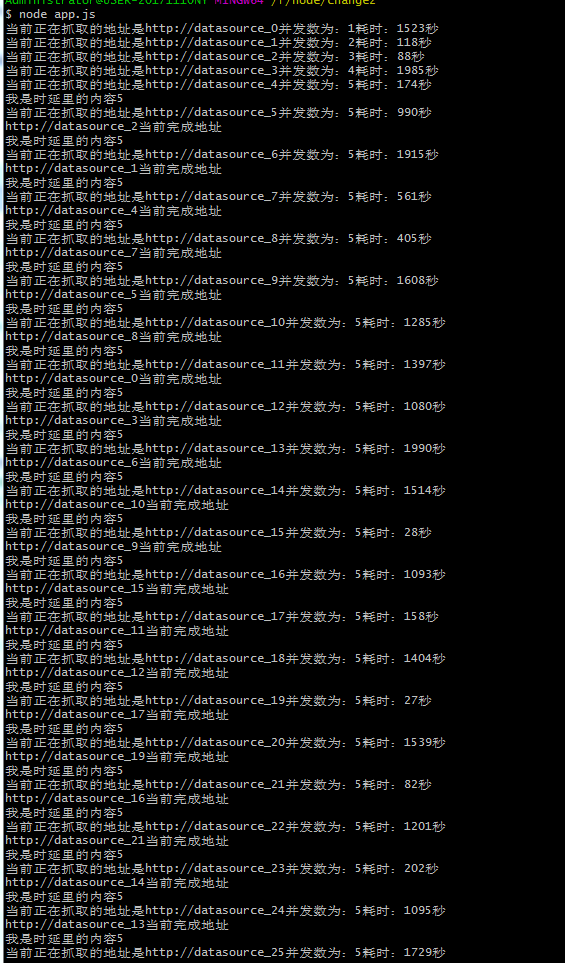Click 'http://datasource_0当前完成地址' line
The width and height of the screenshot is (565, 963).
114,378
